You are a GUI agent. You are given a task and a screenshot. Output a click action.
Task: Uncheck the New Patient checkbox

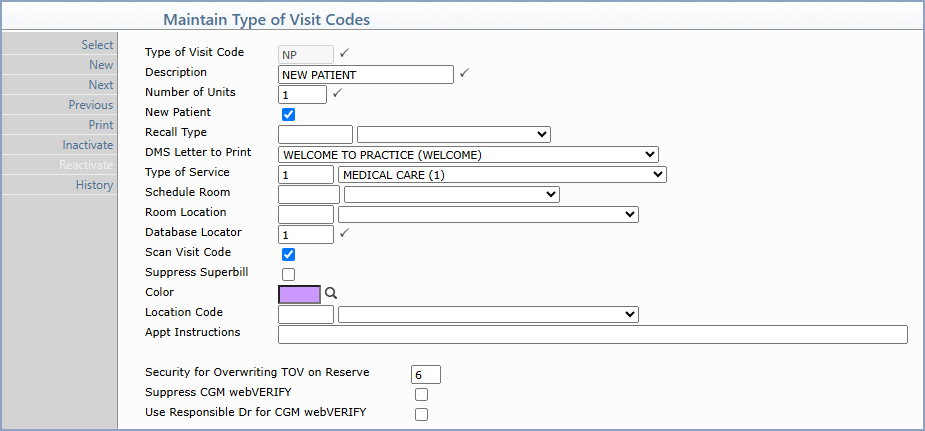point(288,114)
